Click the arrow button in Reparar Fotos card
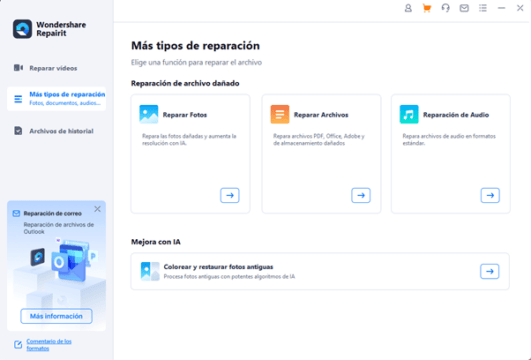 (x=230, y=195)
